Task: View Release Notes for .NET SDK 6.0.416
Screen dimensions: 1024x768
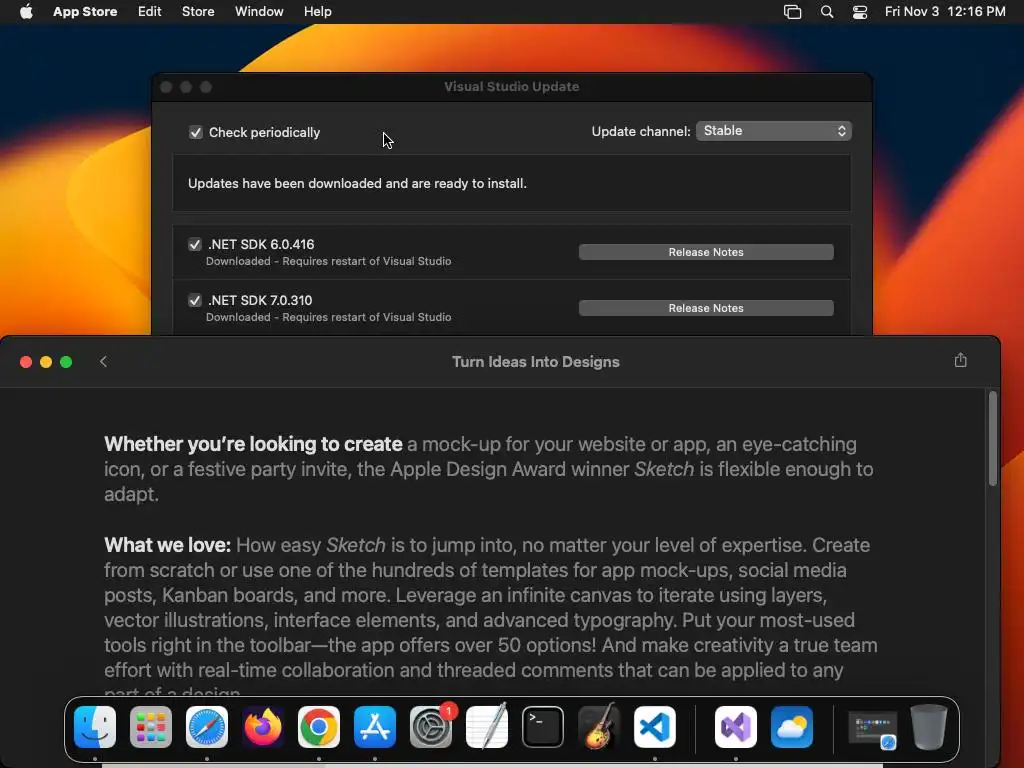Action: point(706,252)
